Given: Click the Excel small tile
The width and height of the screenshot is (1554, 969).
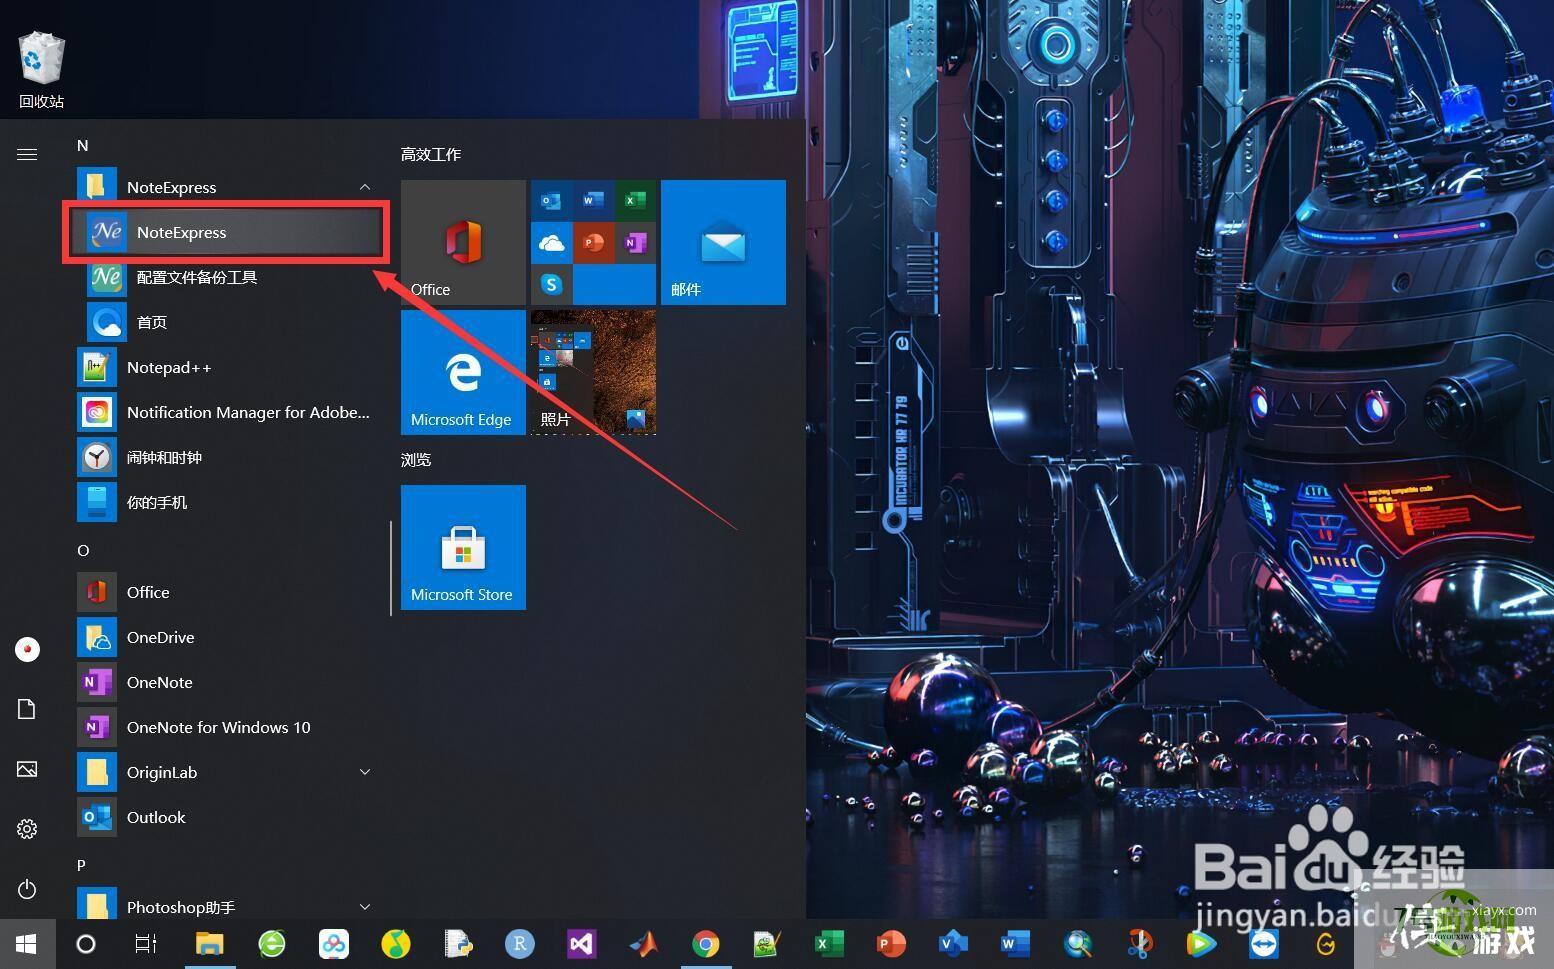Looking at the screenshot, I should point(635,200).
